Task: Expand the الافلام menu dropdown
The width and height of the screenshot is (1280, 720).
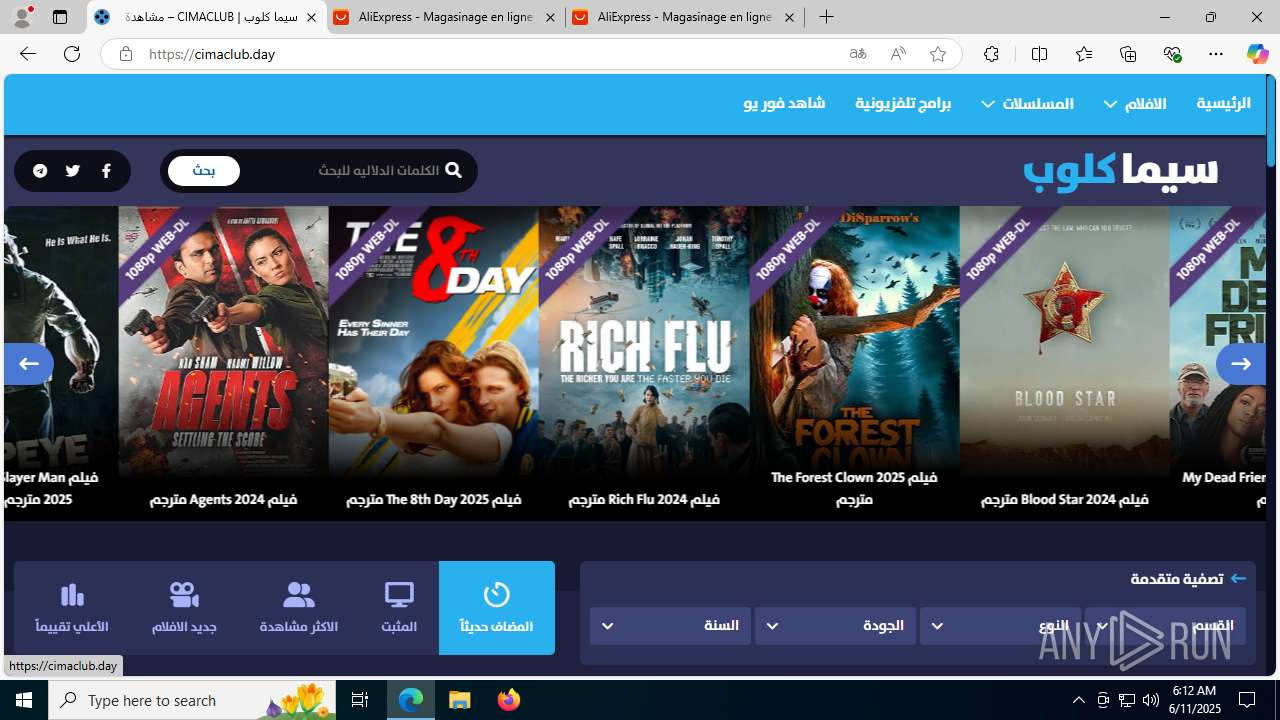Action: click(x=1135, y=103)
